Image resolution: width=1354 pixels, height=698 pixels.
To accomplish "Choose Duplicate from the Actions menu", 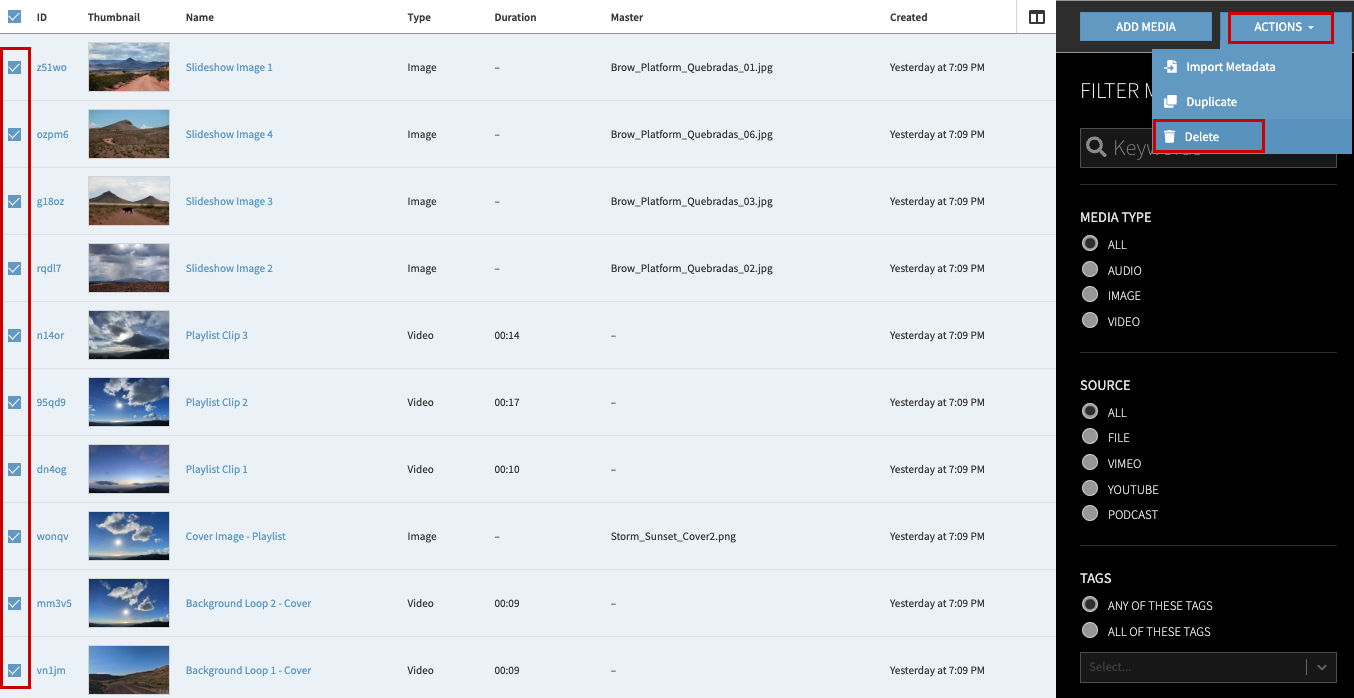I will [x=1211, y=102].
